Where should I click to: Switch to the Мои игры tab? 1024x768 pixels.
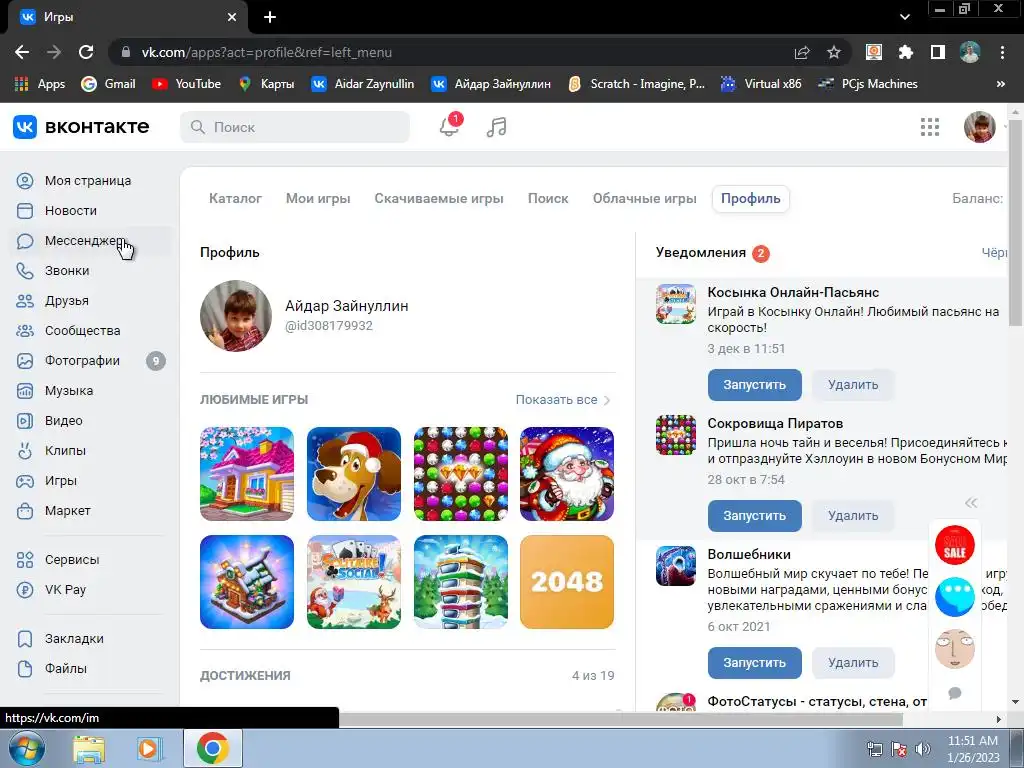click(x=318, y=199)
